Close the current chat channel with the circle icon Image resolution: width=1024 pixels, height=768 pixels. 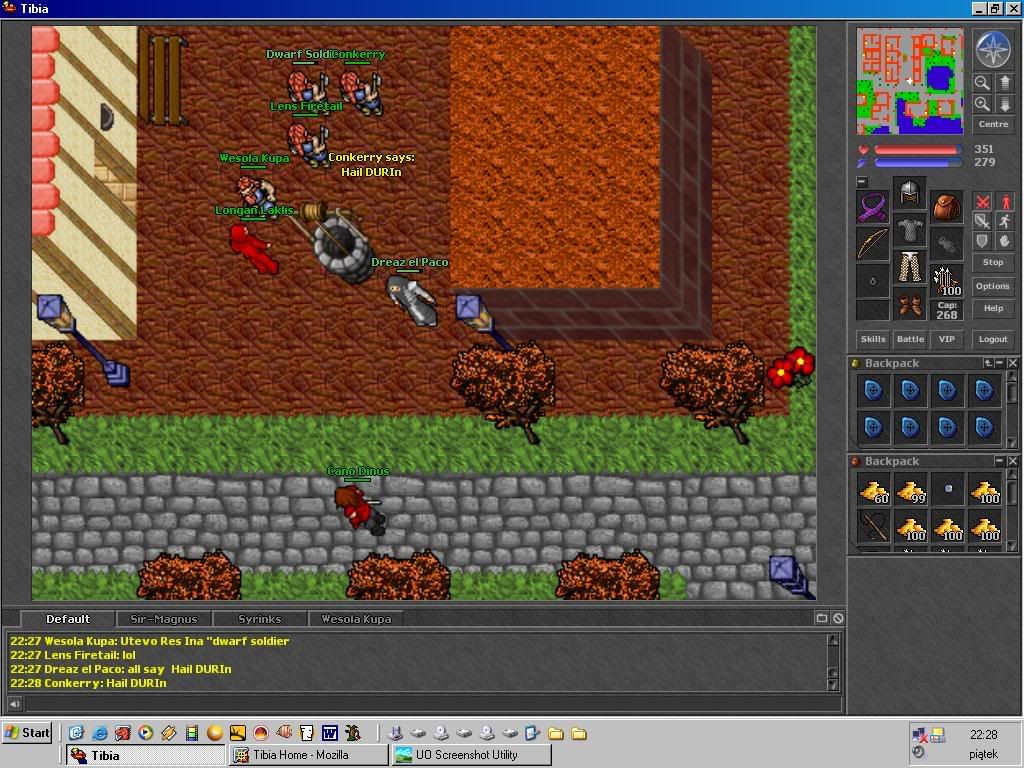click(838, 618)
